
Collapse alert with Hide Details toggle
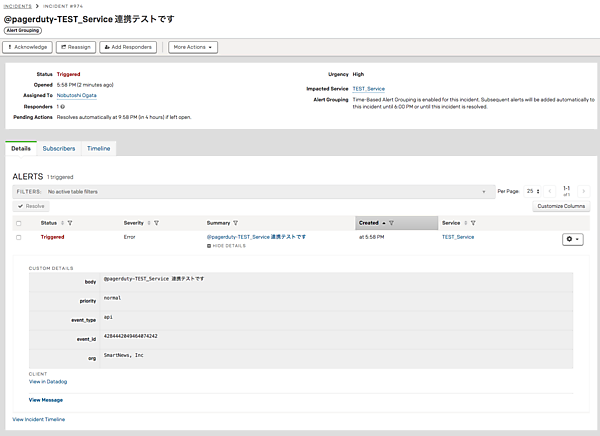pyautogui.click(x=228, y=245)
